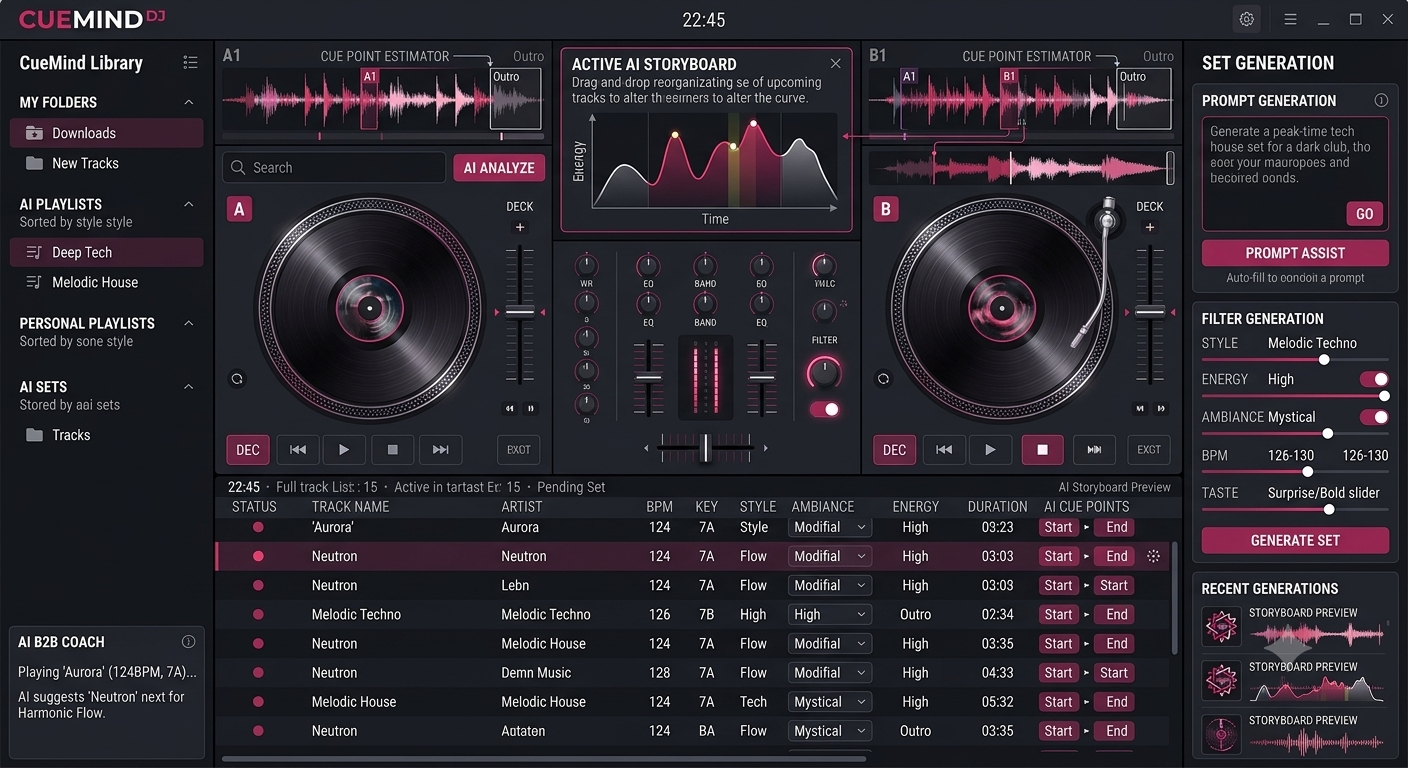Click the Deck A plus icon
1408x768 pixels.
tap(520, 227)
